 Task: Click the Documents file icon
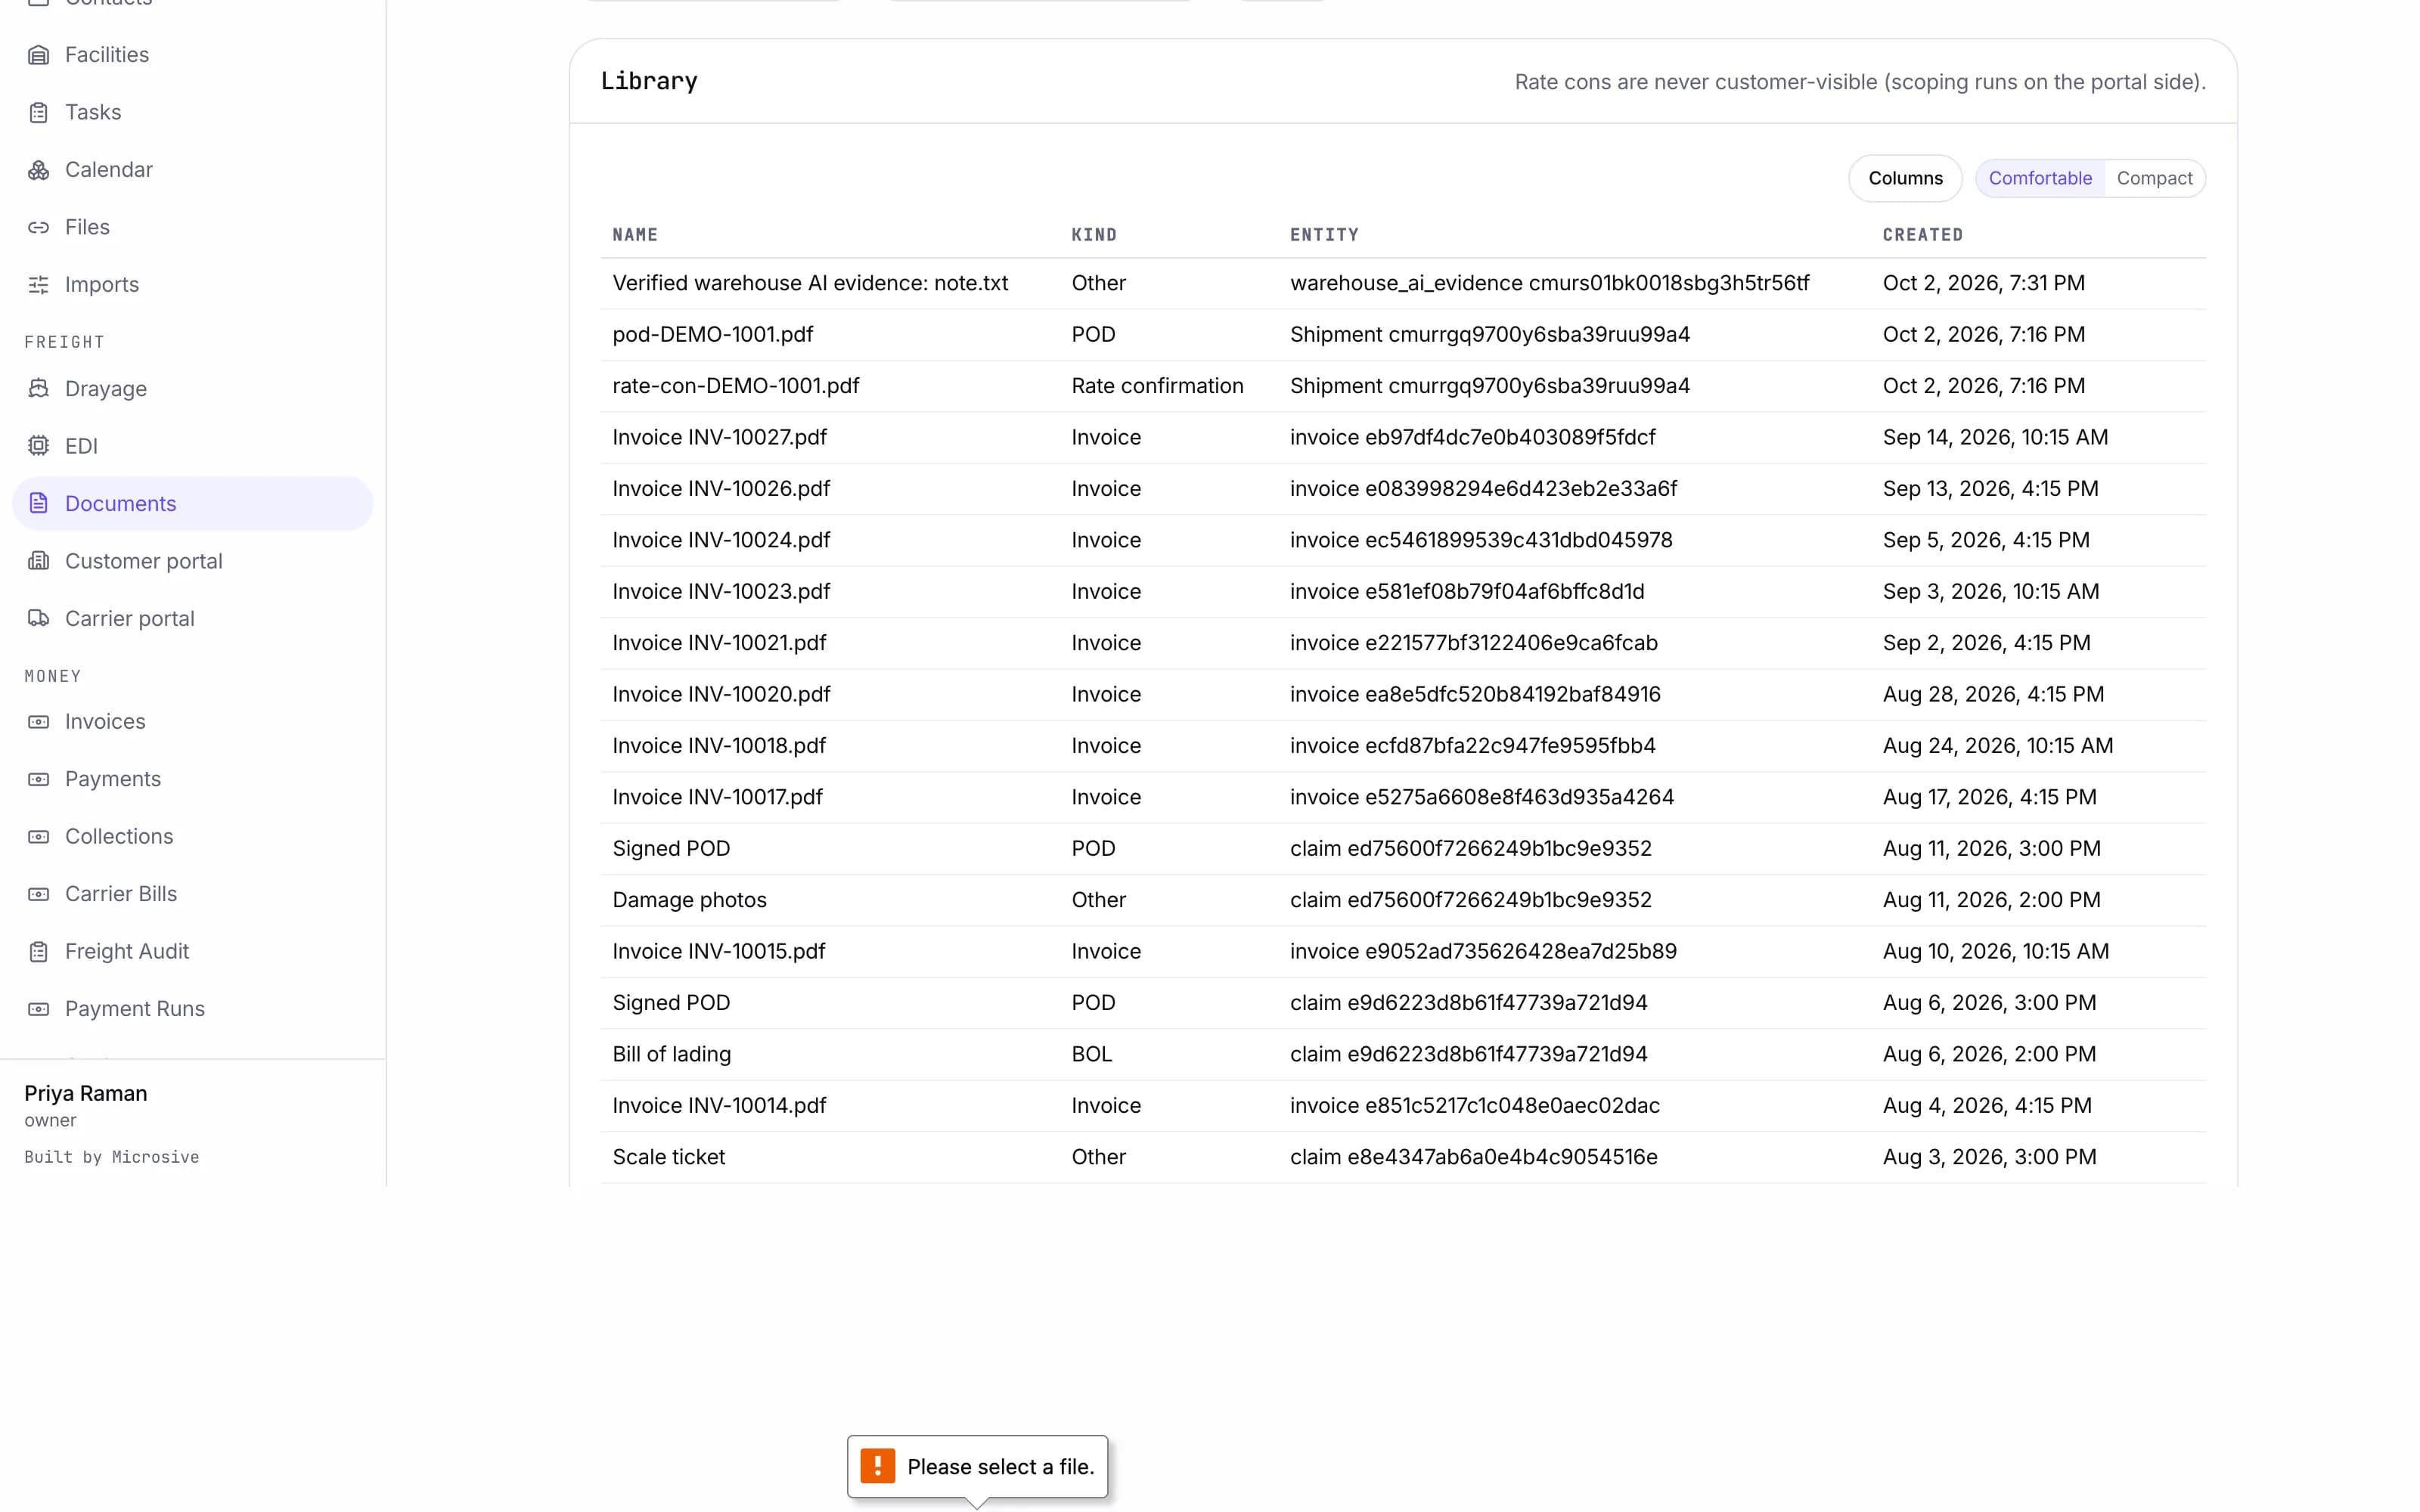click(x=38, y=503)
